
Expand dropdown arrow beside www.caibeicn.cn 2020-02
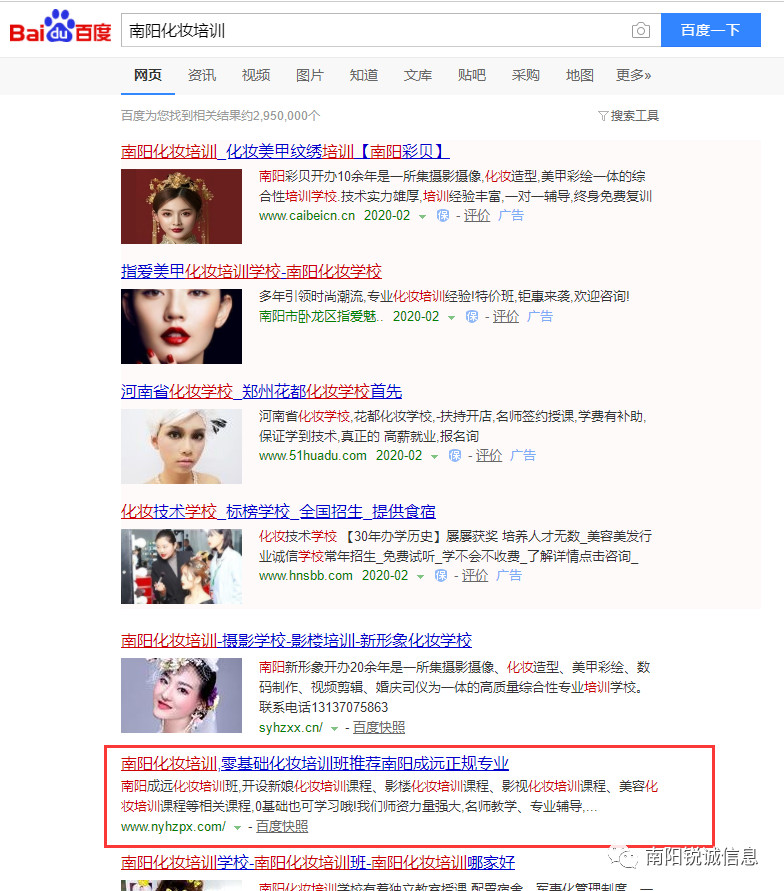[x=422, y=216]
